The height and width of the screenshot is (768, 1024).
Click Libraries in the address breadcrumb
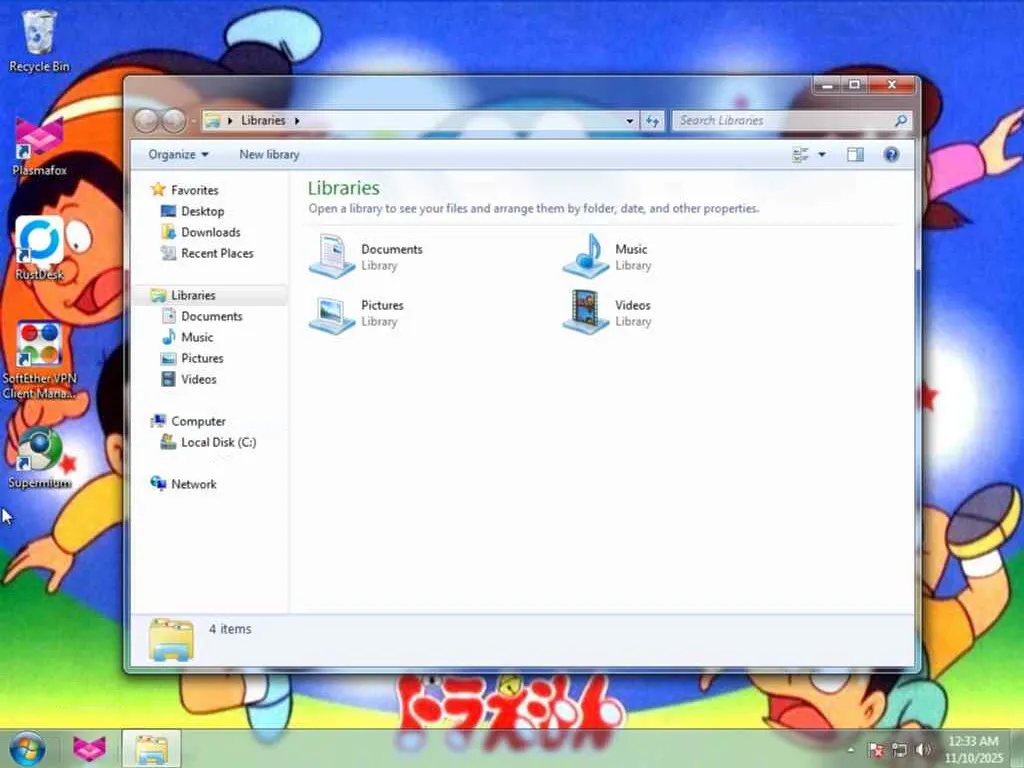tap(263, 120)
